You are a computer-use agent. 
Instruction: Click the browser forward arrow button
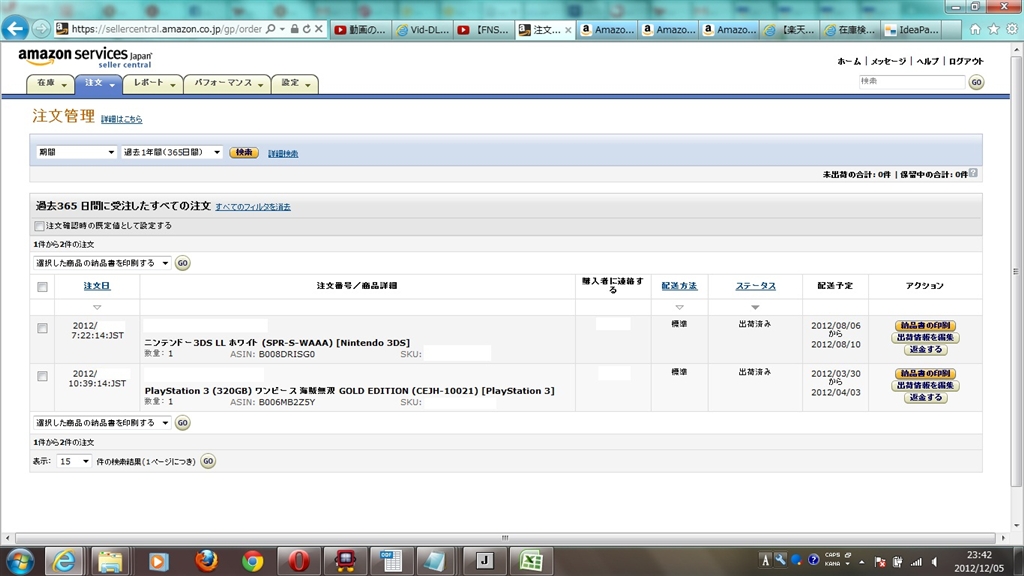tap(40, 29)
